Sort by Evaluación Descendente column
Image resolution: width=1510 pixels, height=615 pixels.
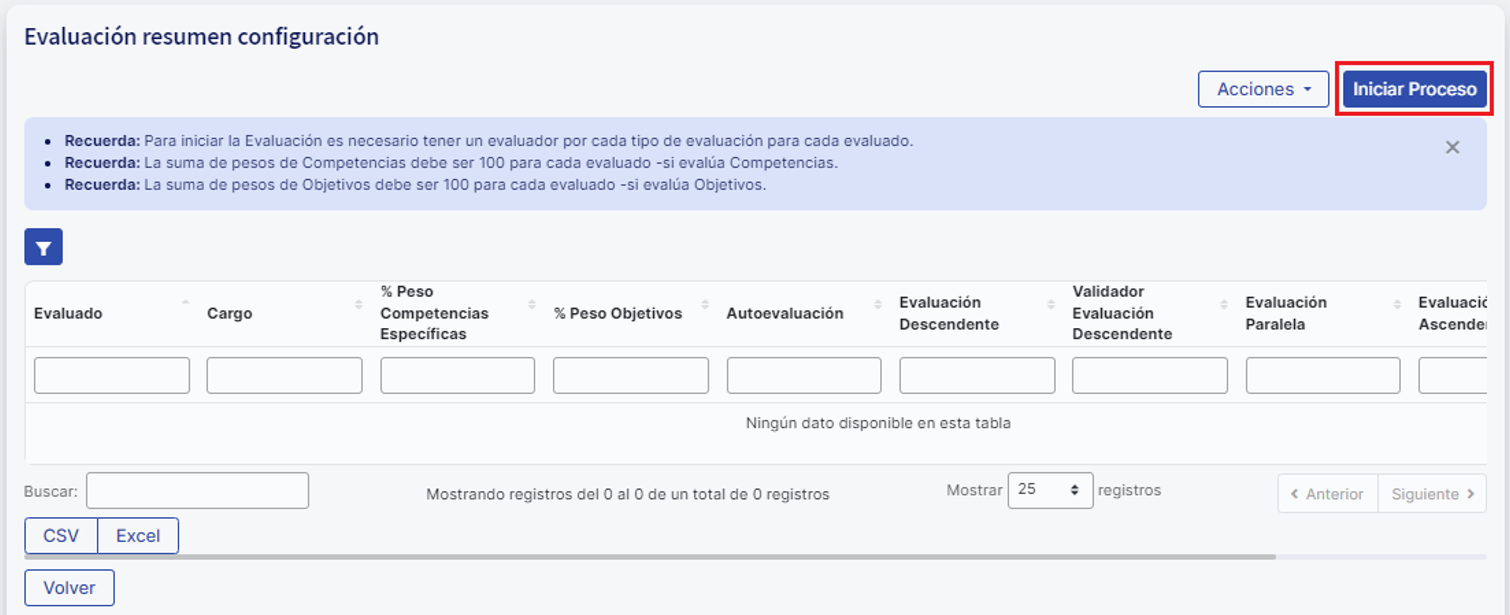click(x=948, y=313)
